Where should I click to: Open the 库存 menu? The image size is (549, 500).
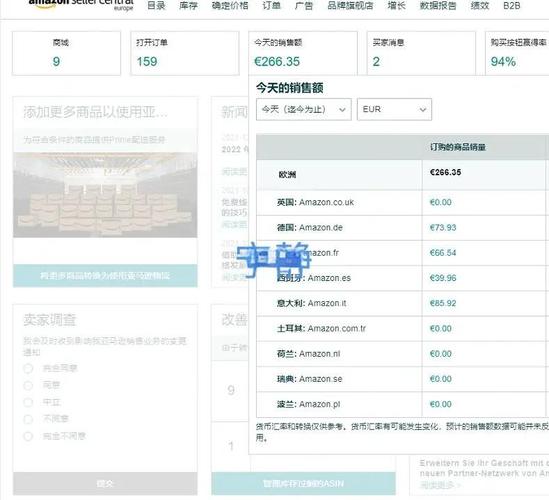188,5
